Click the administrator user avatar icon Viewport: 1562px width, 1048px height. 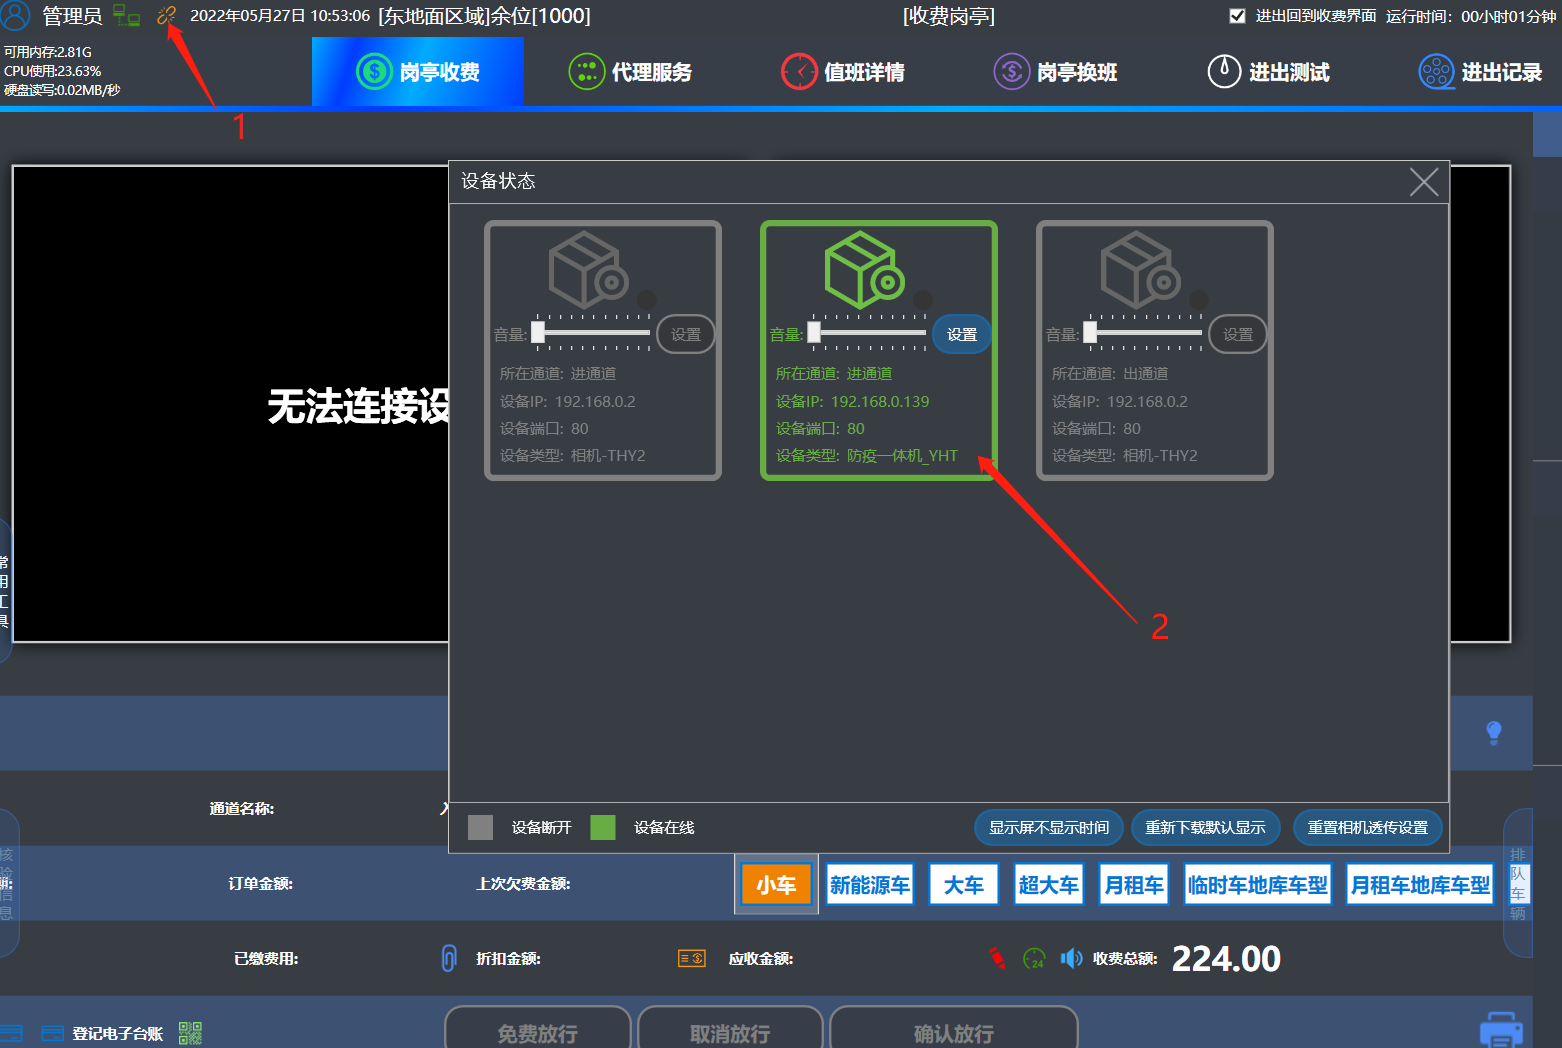click(15, 15)
